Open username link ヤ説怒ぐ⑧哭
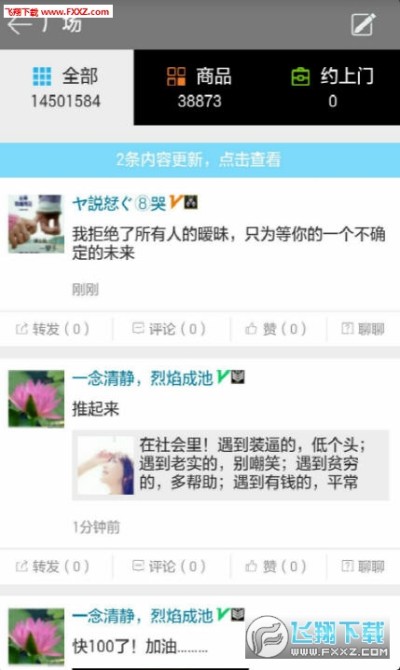The height and width of the screenshot is (670, 400). [119, 203]
